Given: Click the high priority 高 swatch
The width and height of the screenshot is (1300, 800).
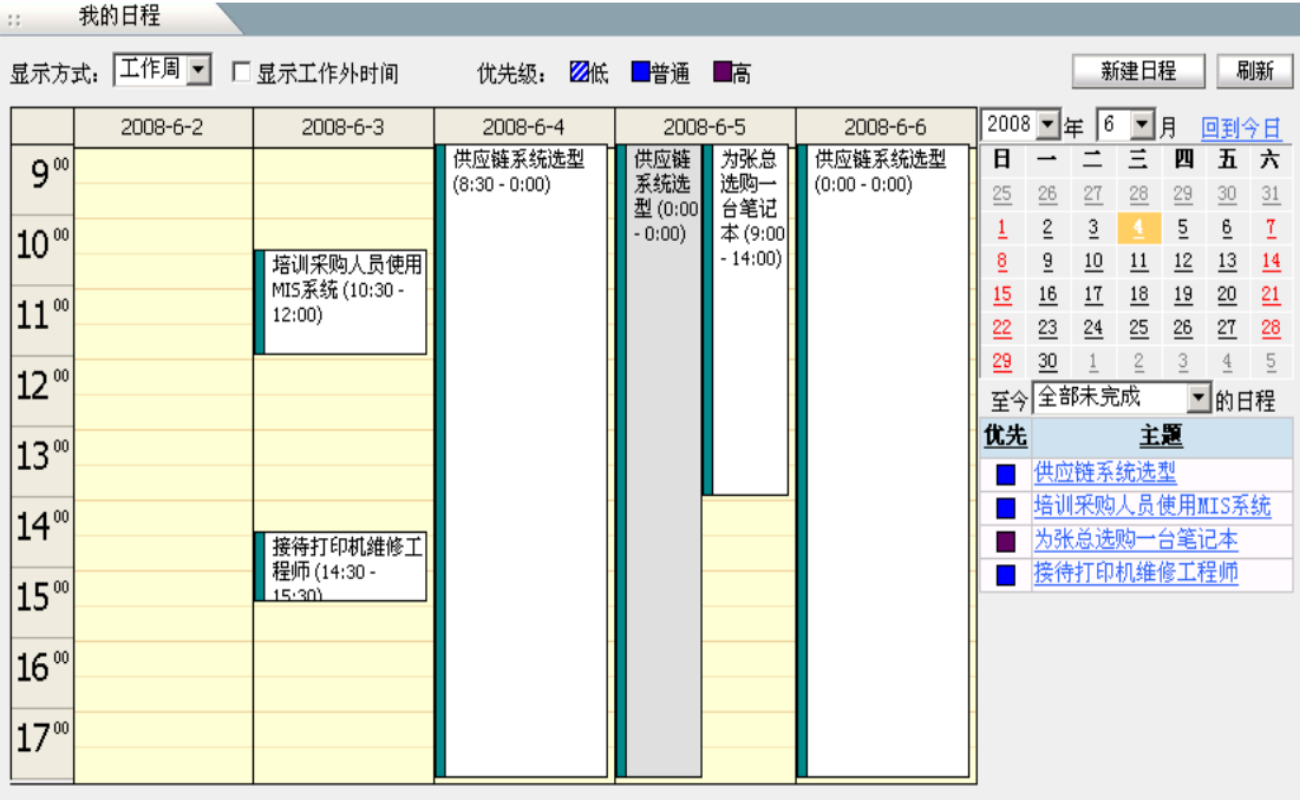Looking at the screenshot, I should click(722, 72).
